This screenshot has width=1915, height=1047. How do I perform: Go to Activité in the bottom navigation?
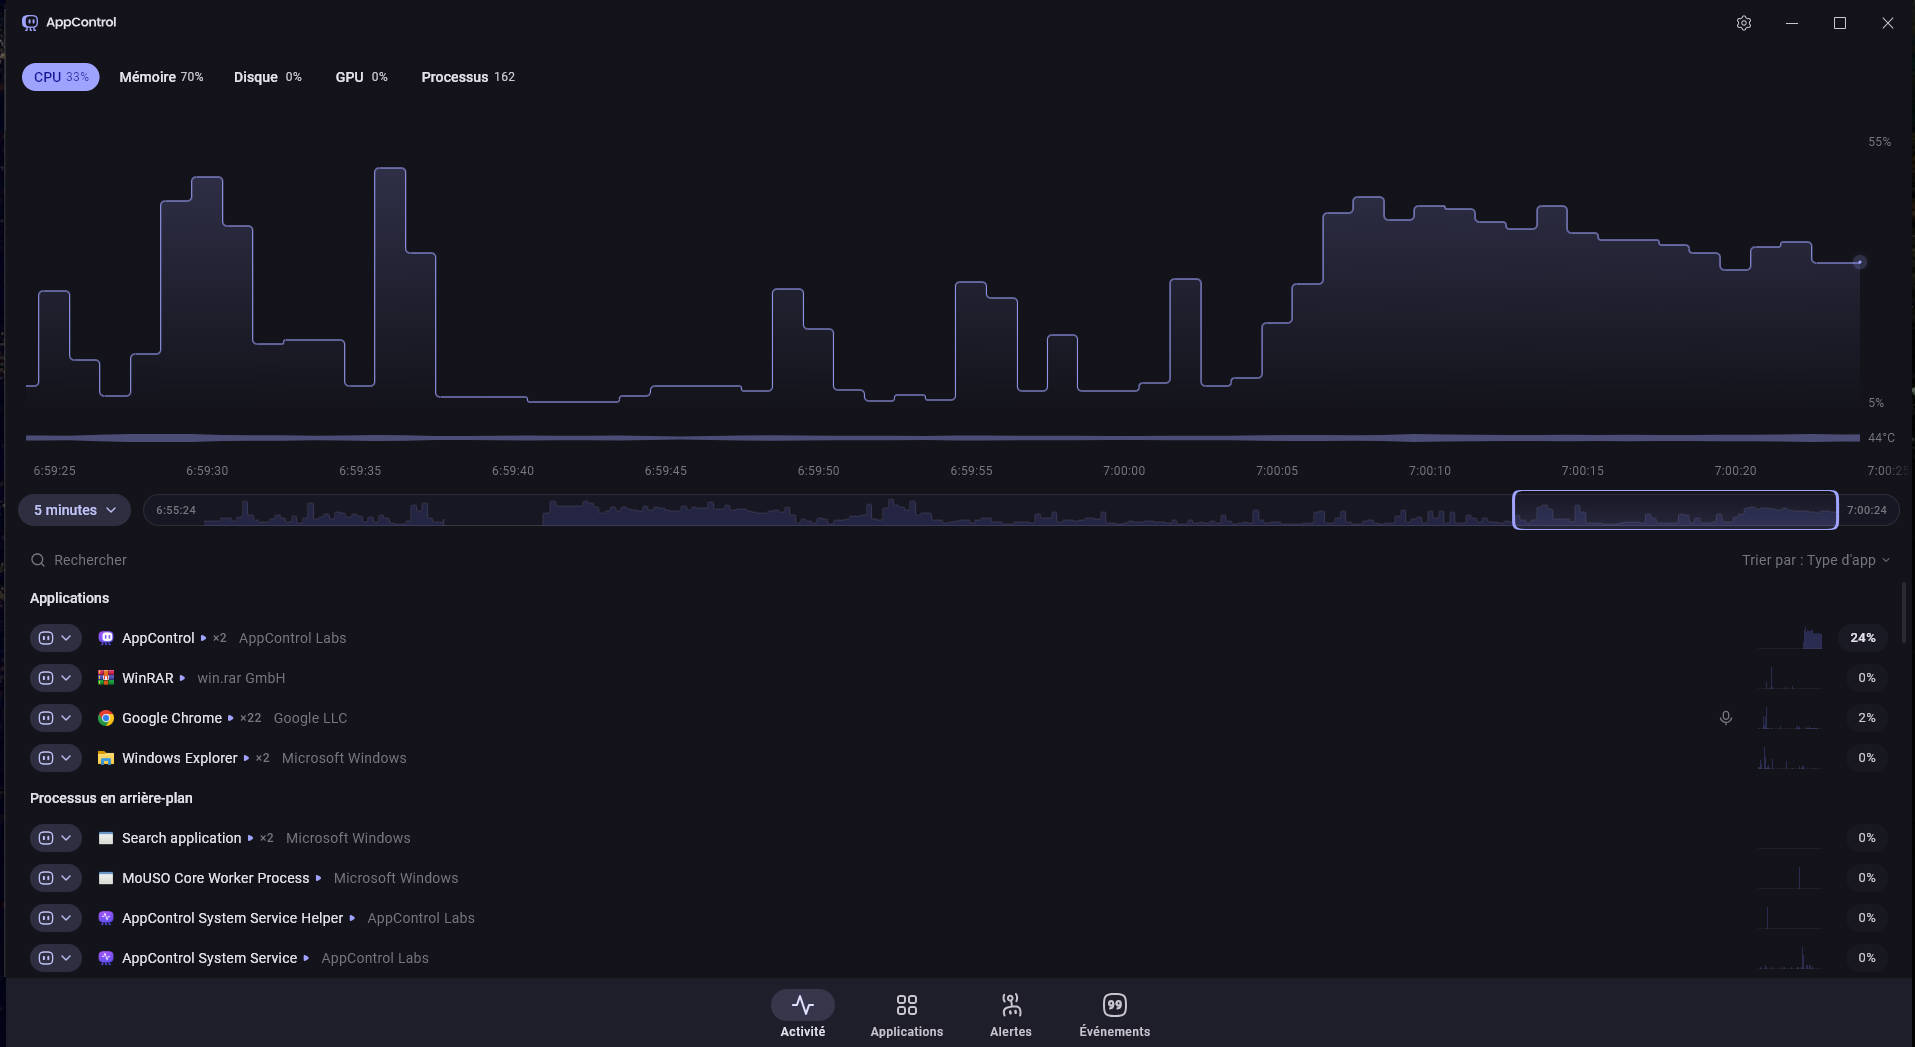coord(803,1014)
